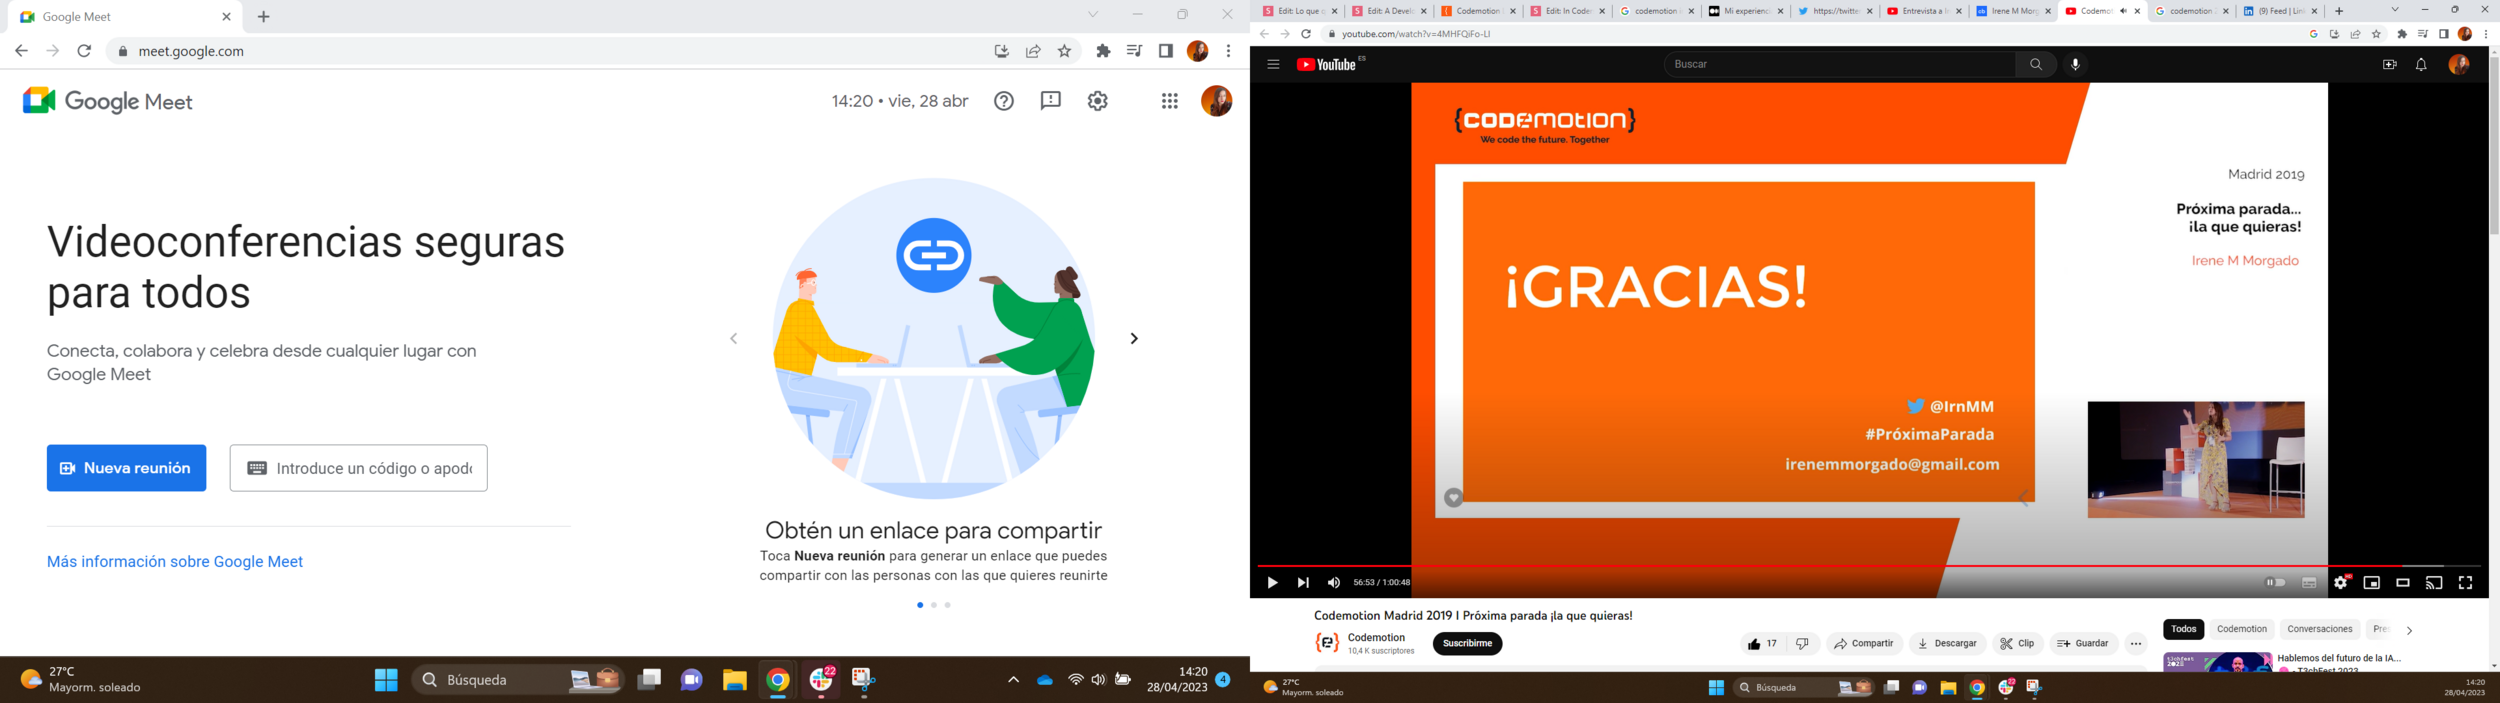2500x703 pixels.
Task: Click the share page icon in Meet address bar
Action: (1033, 51)
